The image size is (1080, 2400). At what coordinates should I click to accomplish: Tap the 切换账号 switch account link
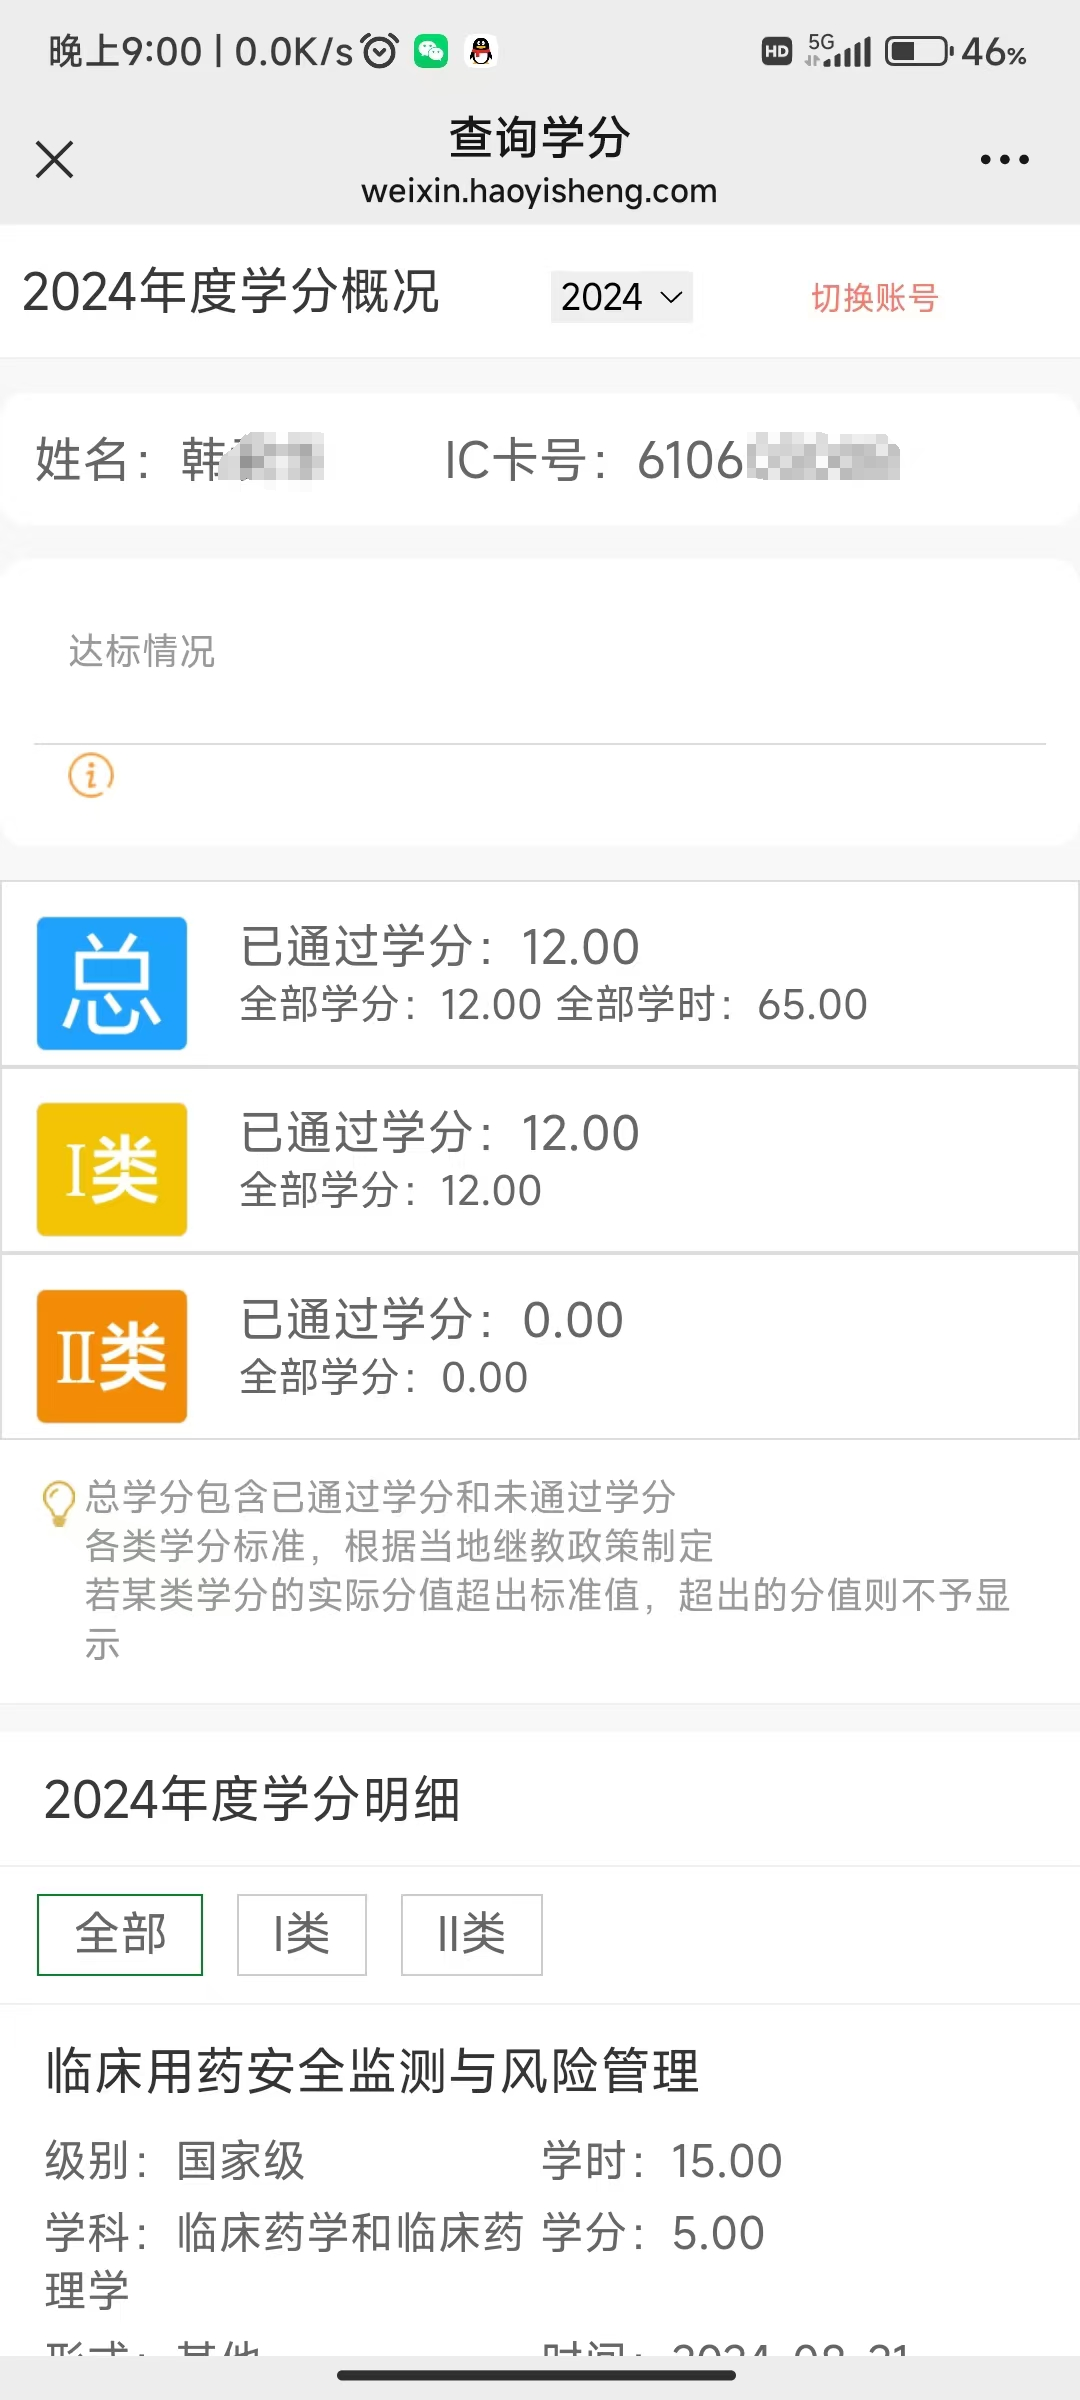point(874,297)
